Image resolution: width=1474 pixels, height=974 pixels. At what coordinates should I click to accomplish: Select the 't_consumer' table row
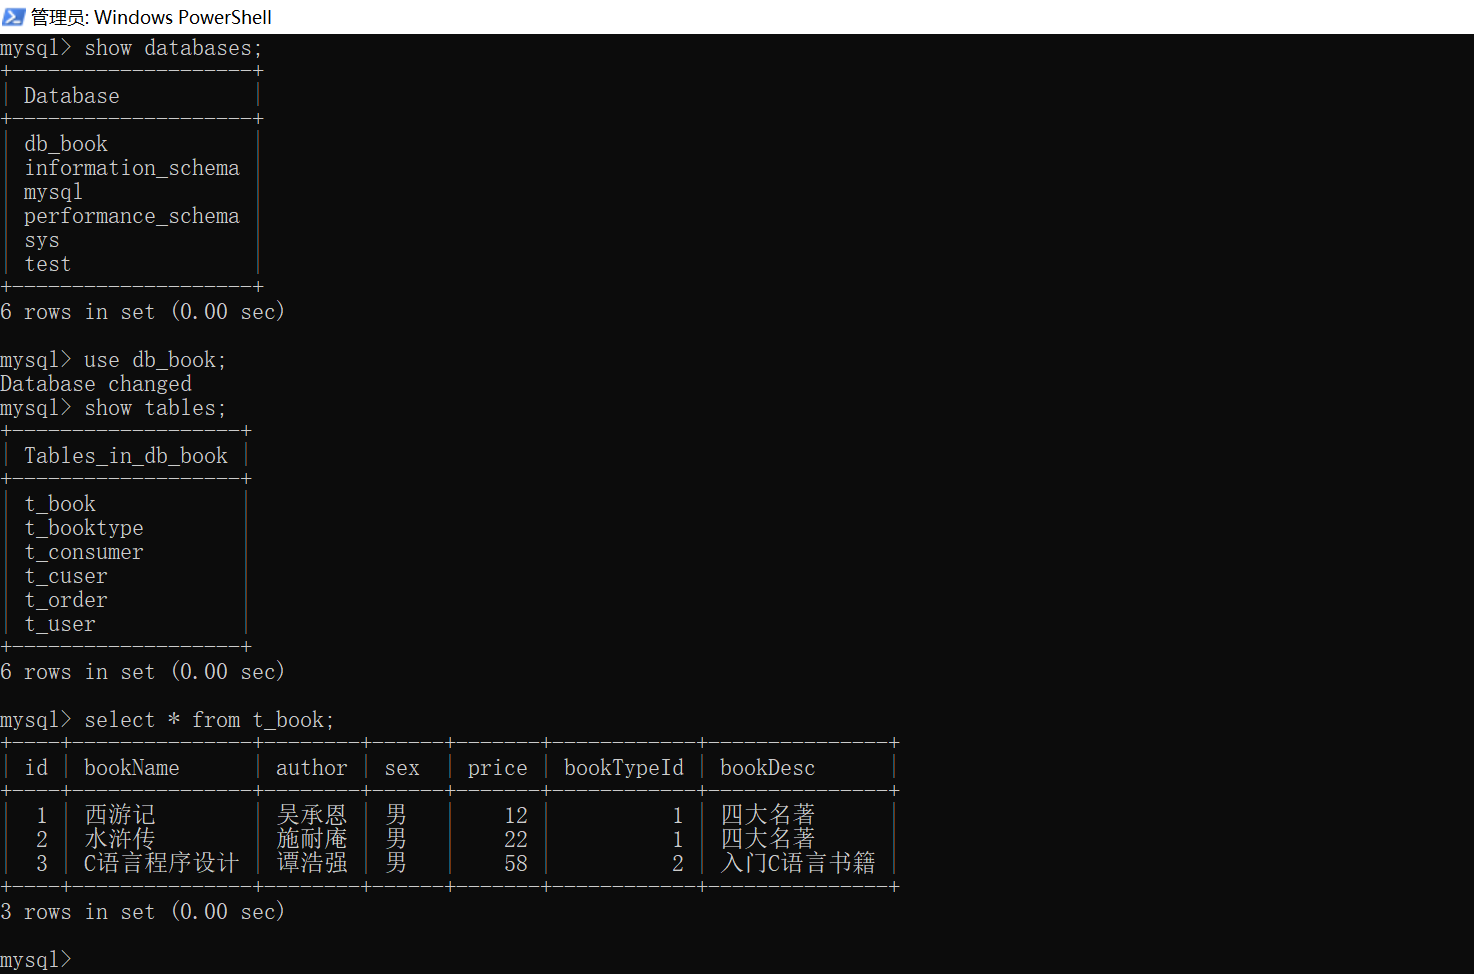point(84,552)
